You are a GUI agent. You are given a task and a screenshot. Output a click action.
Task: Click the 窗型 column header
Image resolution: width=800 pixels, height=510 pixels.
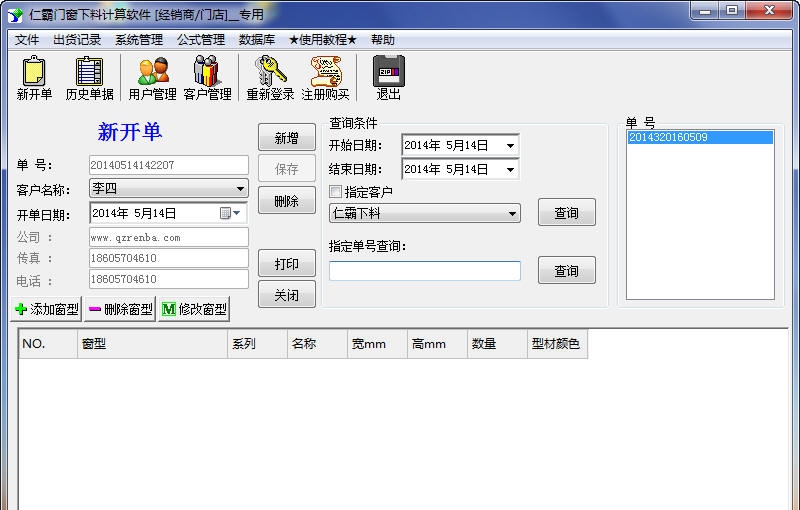153,344
